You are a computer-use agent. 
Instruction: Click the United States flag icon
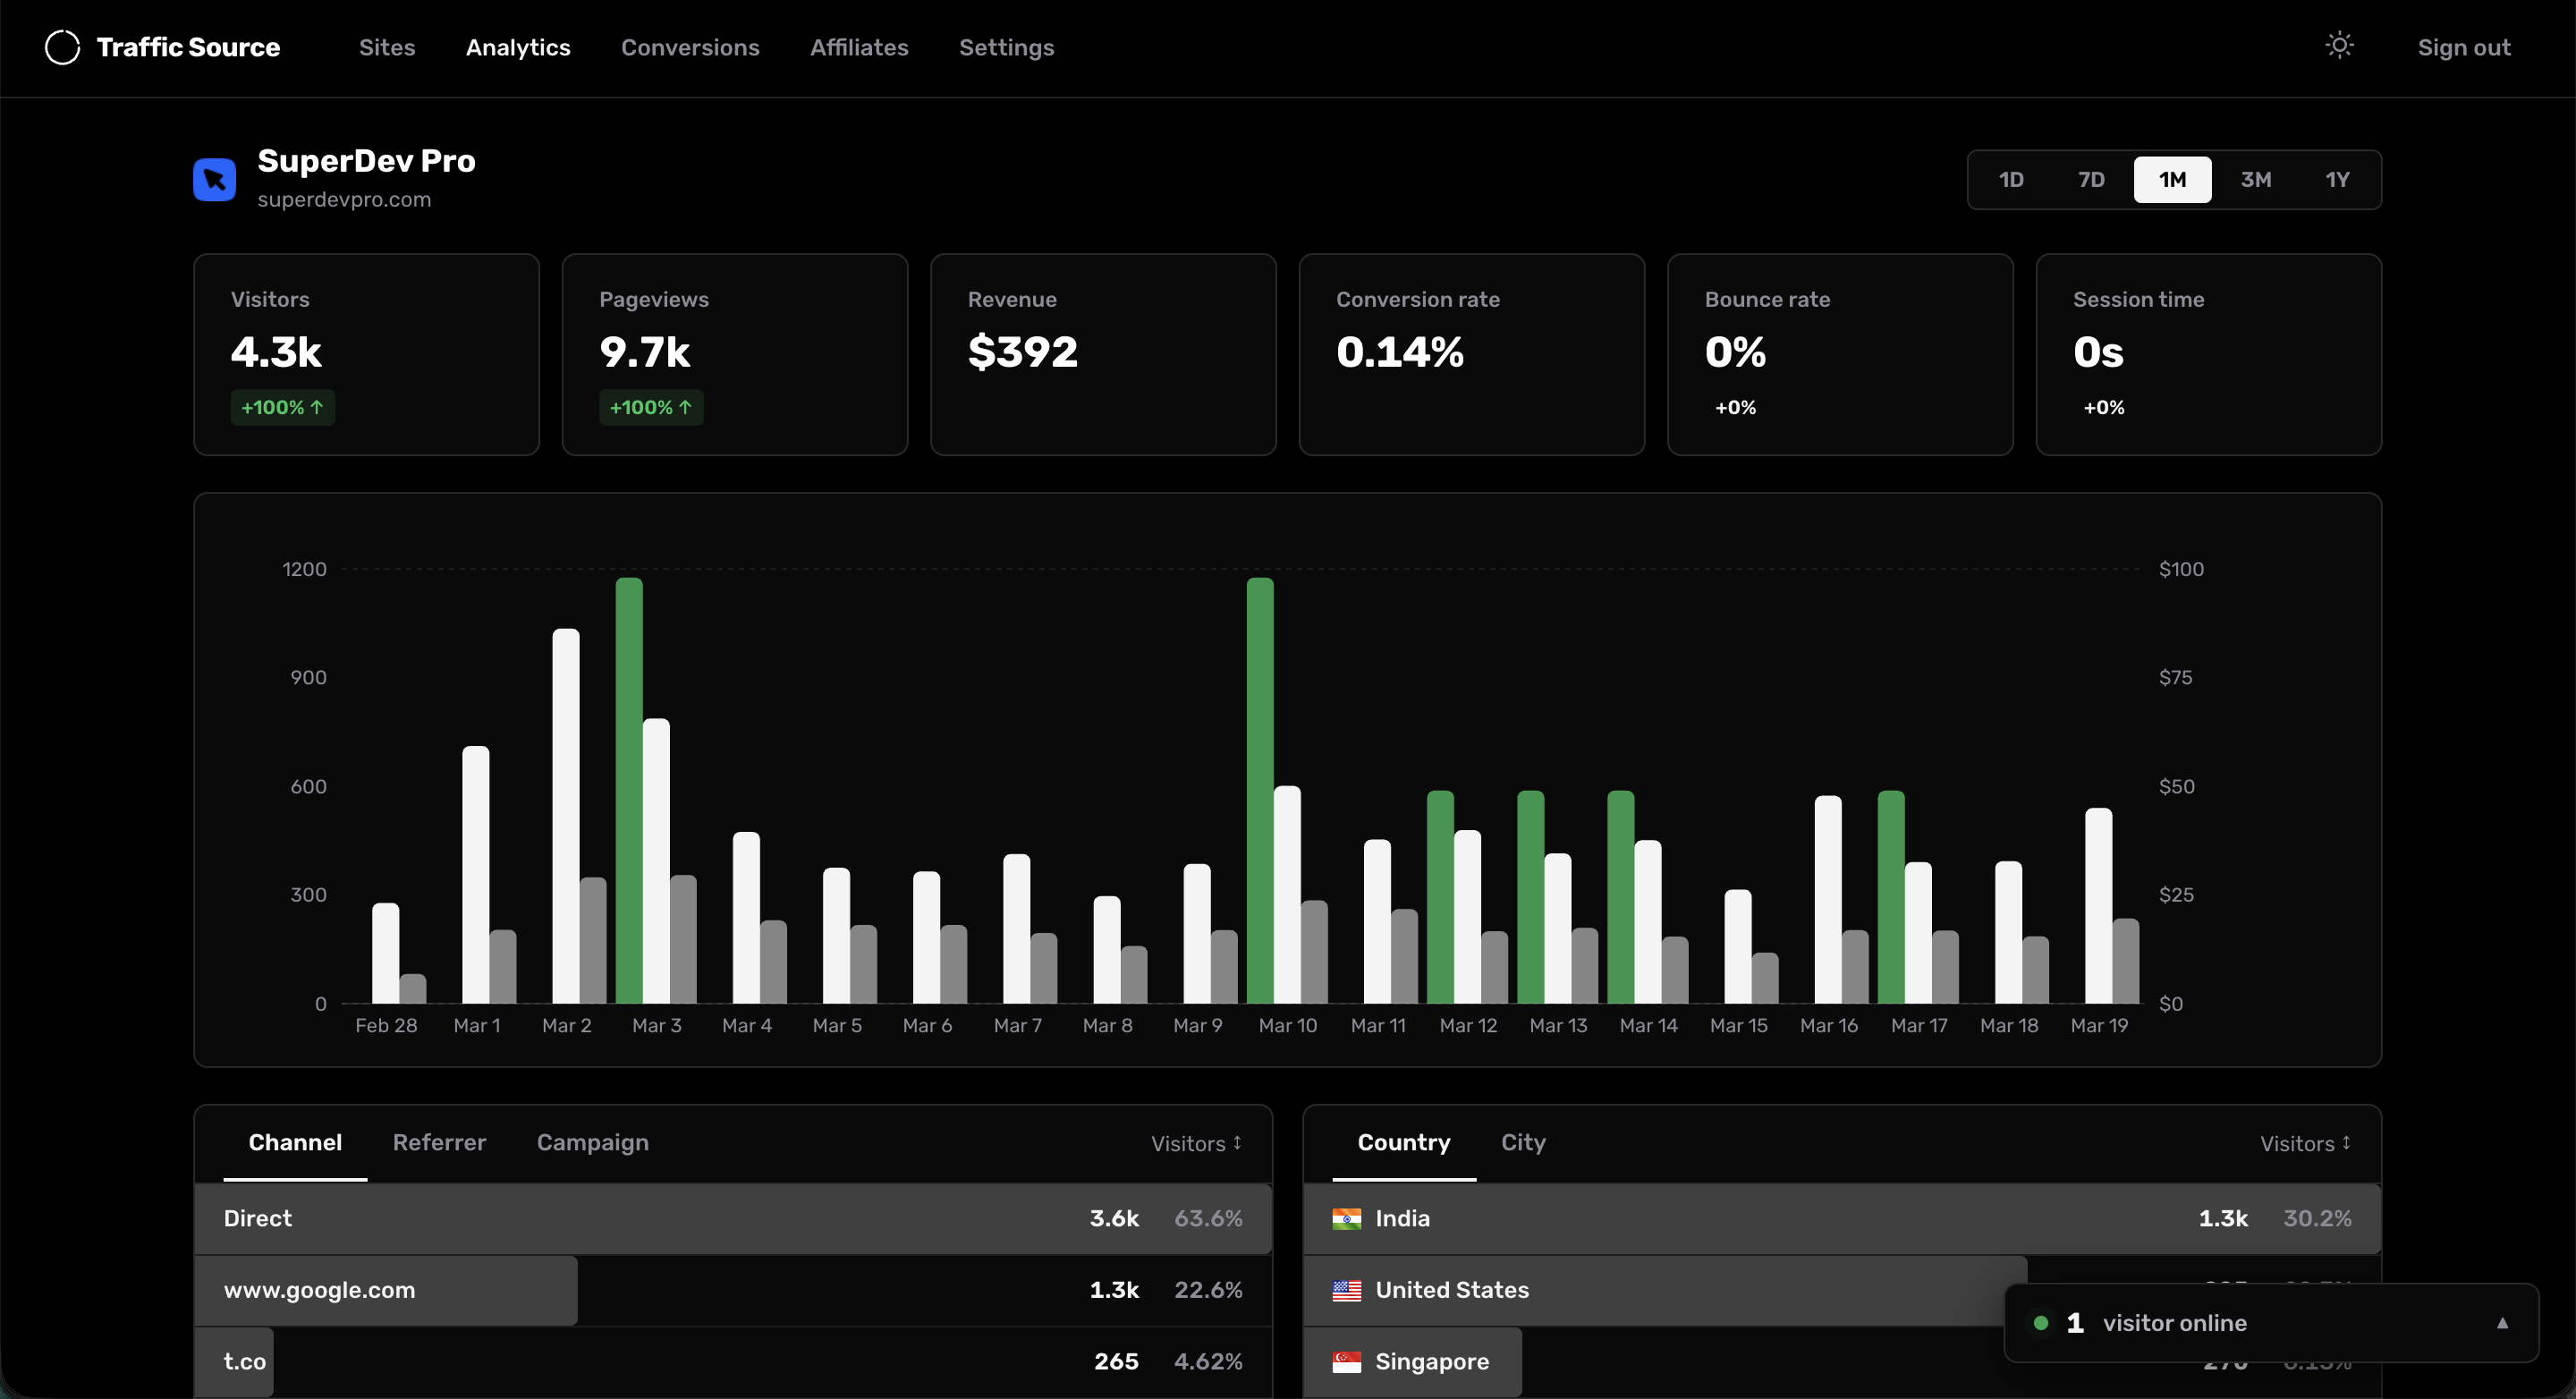pos(1347,1290)
